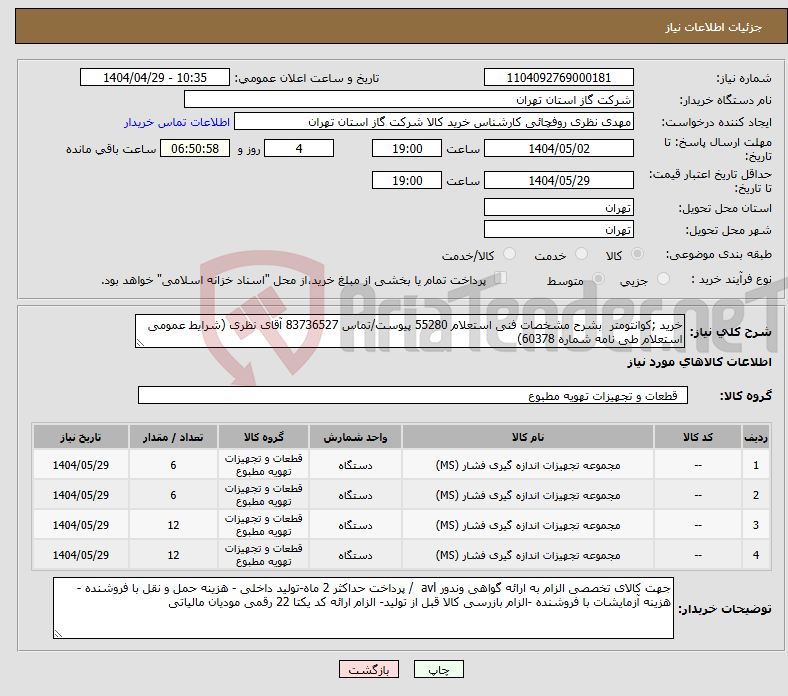
Task: Click item name in row 2 of goods table
Action: [x=528, y=495]
